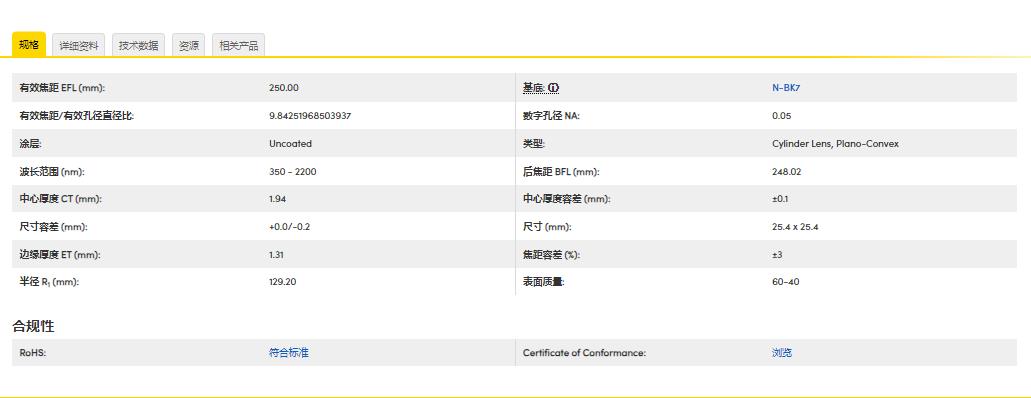Image resolution: width=1031 pixels, height=398 pixels.
Task: Open the 符合标准 RoHS link
Action: coord(289,353)
